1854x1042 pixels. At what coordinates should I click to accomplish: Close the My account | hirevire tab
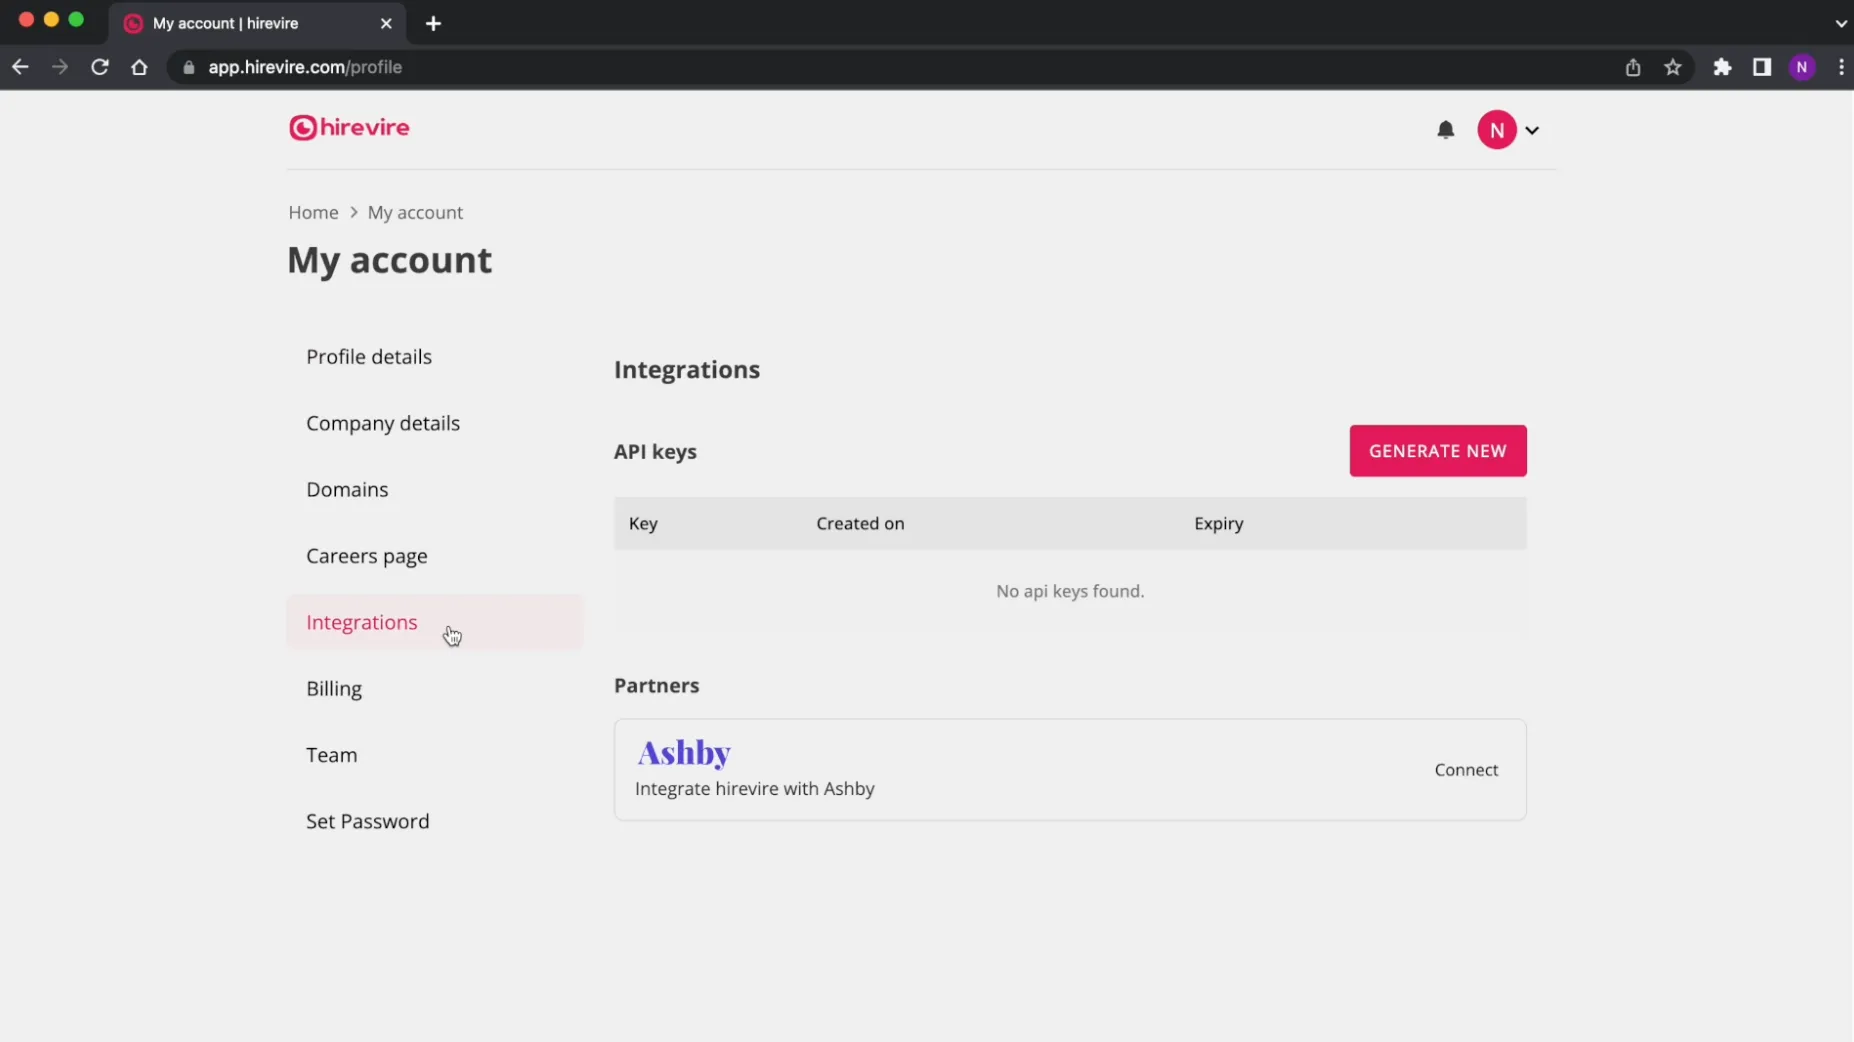[x=386, y=23]
